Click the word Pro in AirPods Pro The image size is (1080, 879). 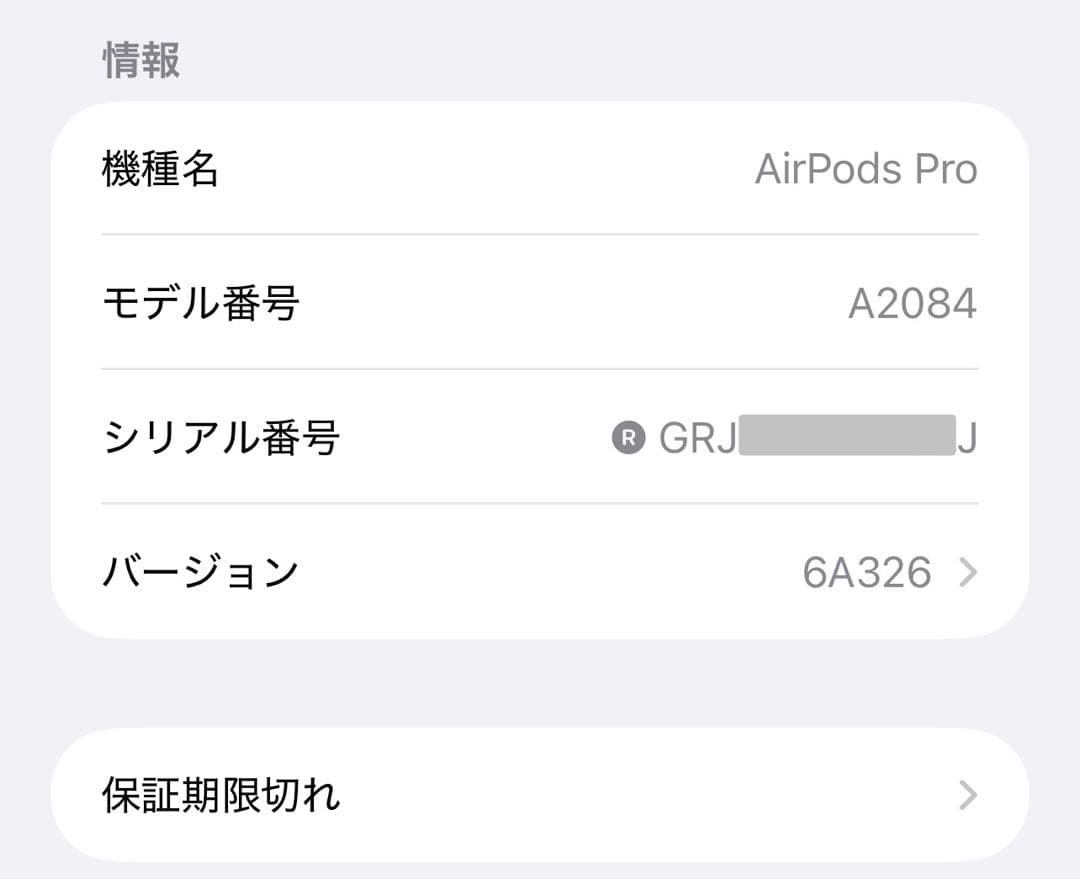point(946,169)
